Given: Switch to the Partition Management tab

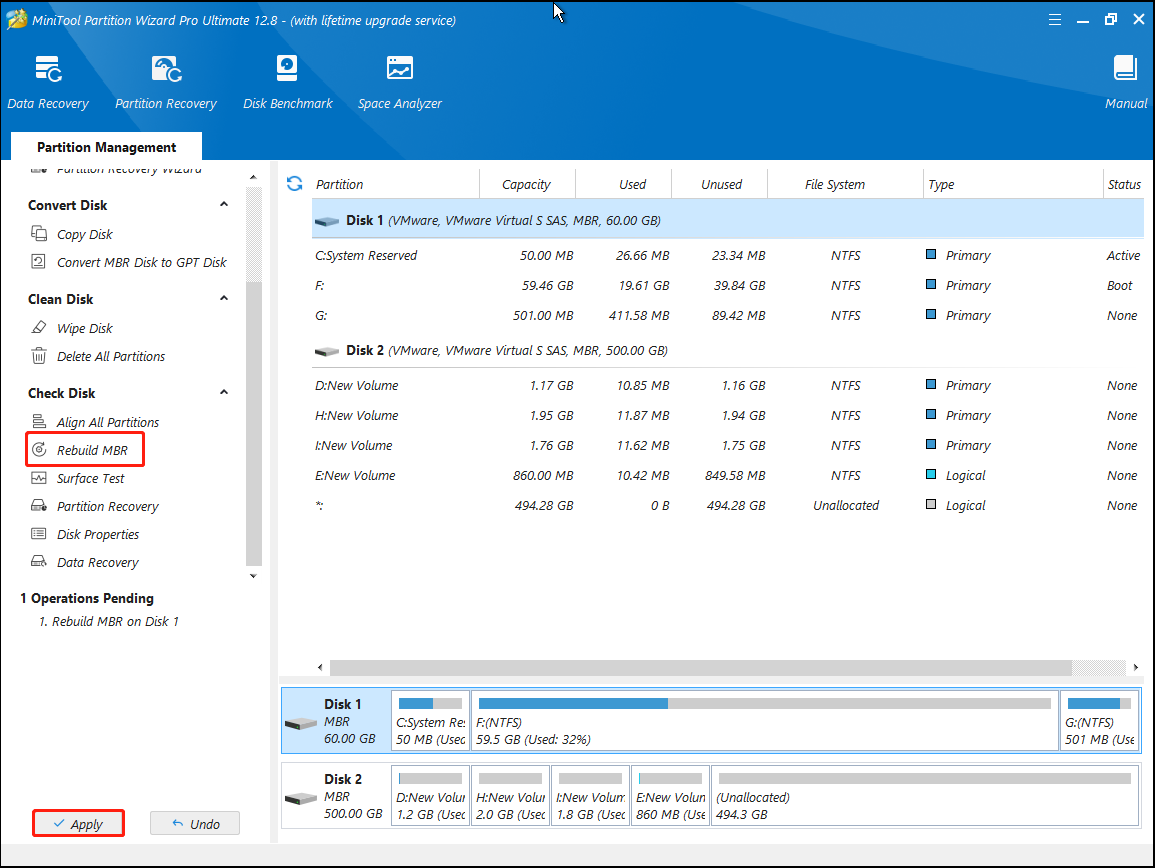Looking at the screenshot, I should 106,146.
